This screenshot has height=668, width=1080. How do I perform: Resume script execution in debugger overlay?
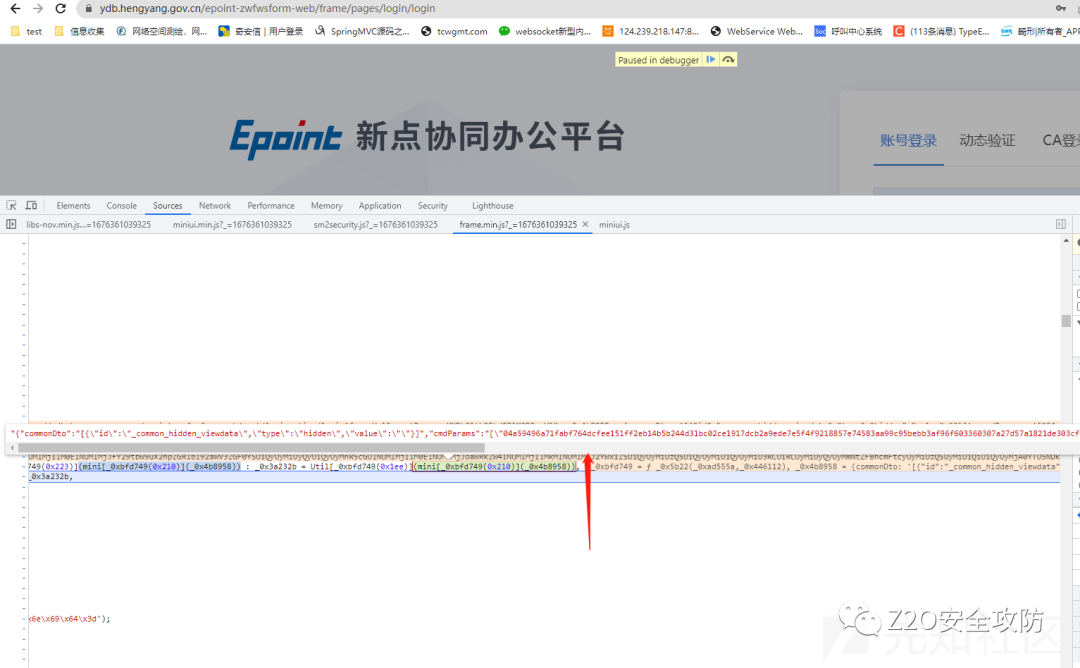tap(711, 60)
